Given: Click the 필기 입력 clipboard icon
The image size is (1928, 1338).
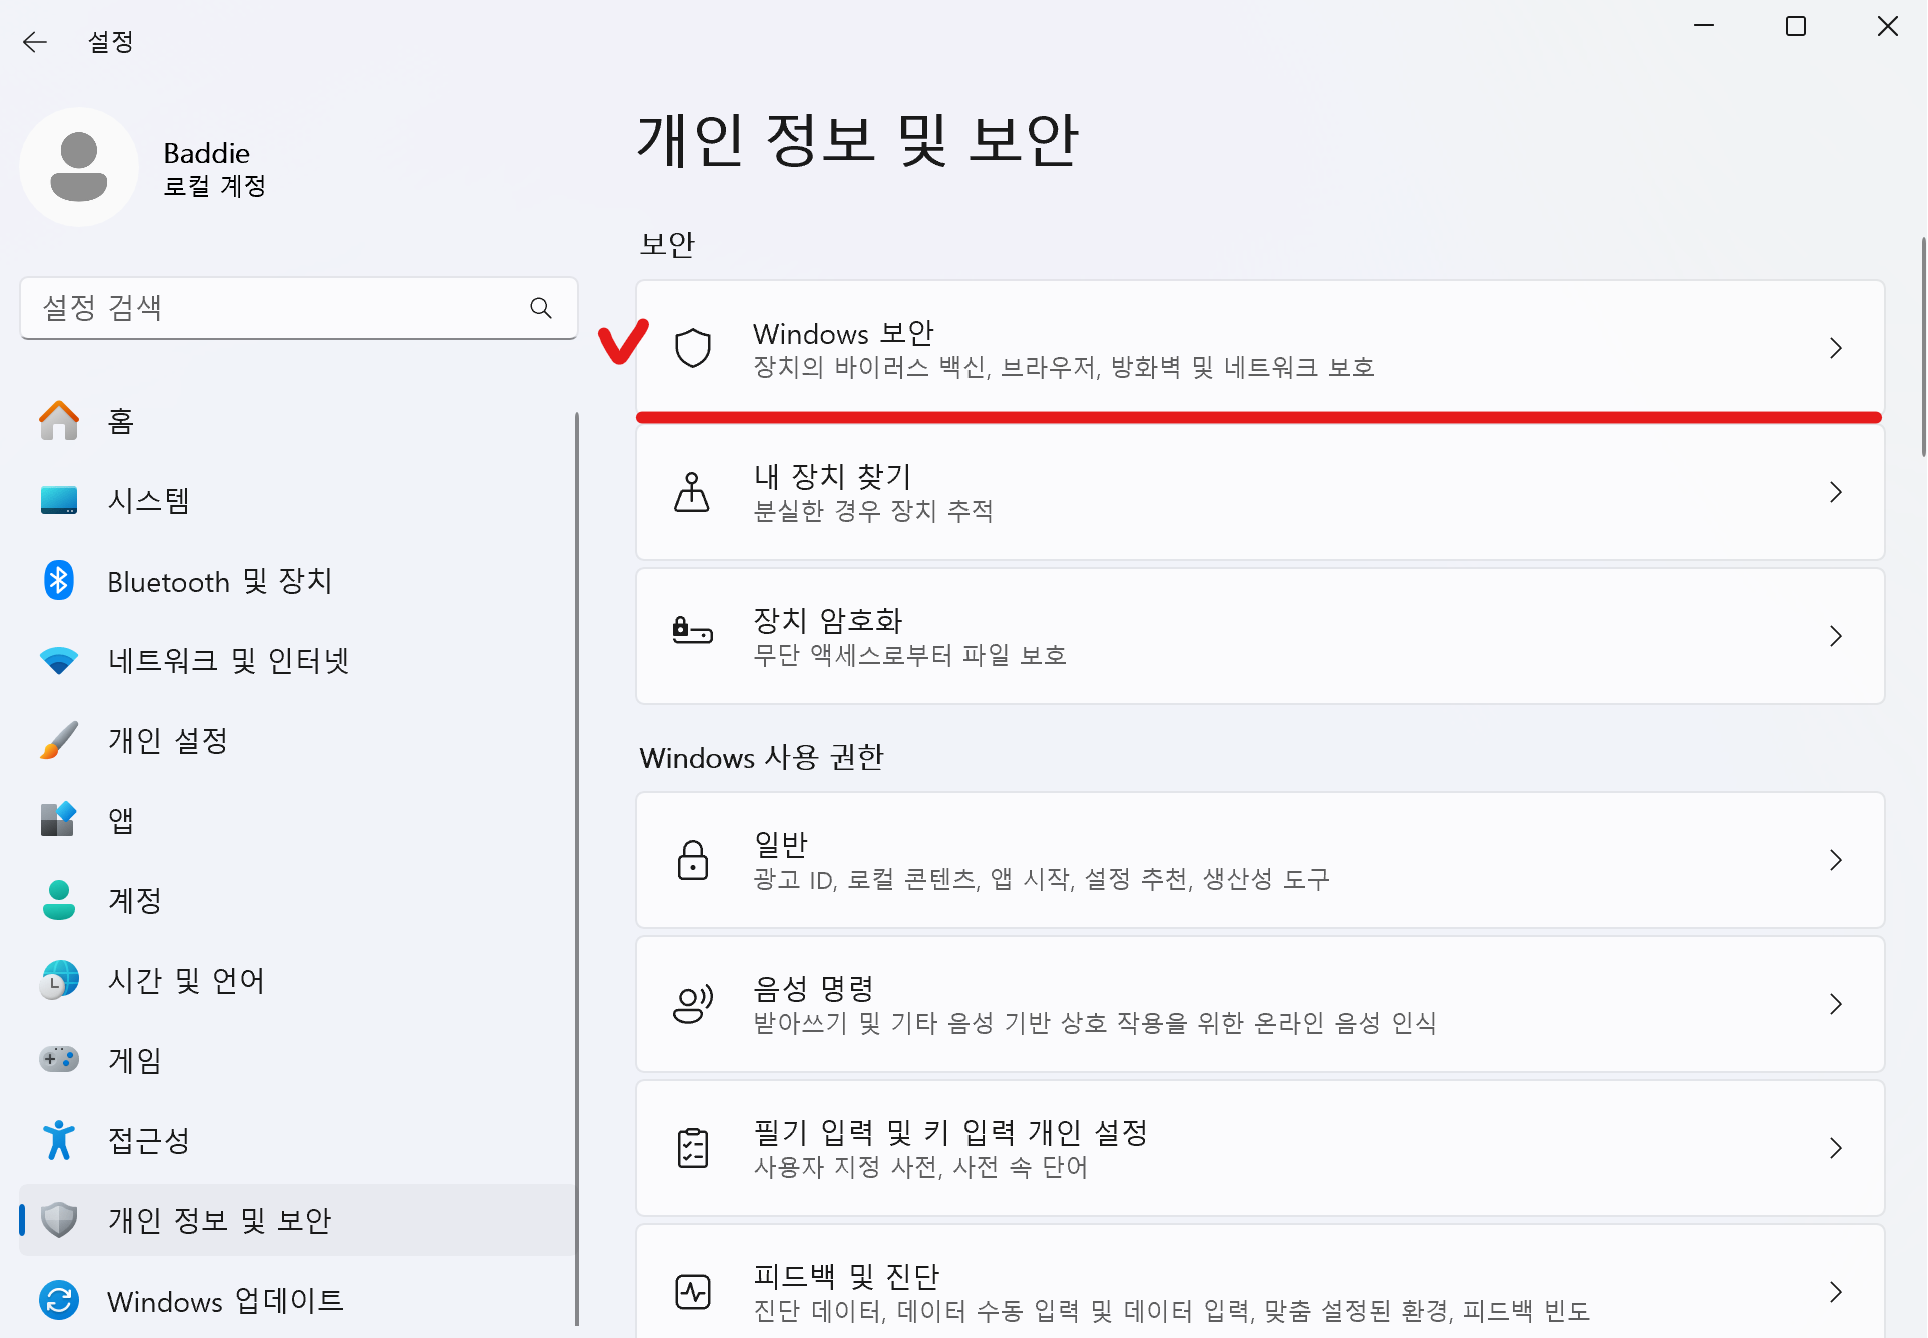Looking at the screenshot, I should point(692,1148).
